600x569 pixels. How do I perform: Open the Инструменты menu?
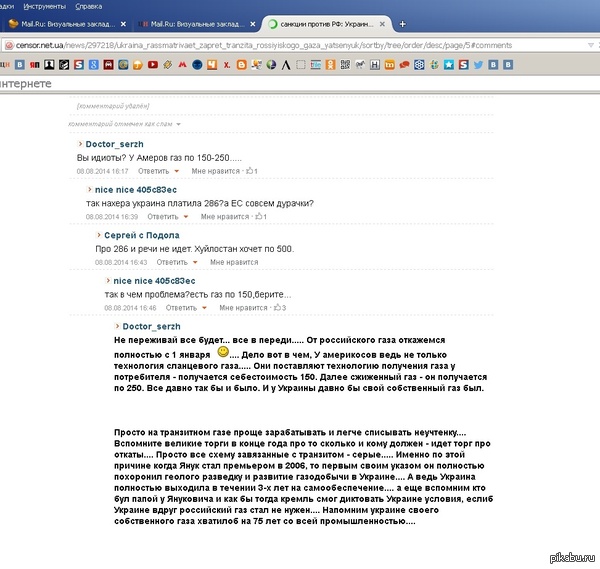click(43, 5)
